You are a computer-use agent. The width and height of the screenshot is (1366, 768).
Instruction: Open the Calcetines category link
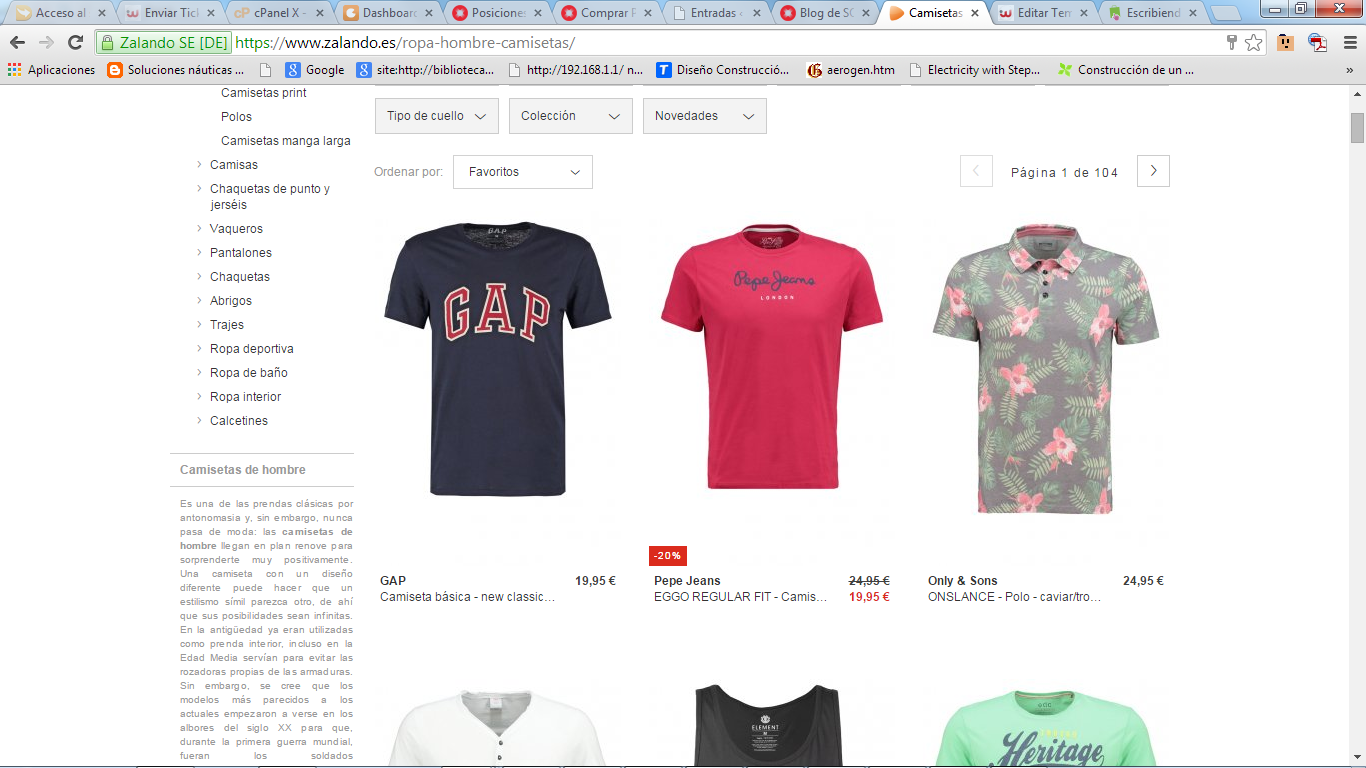coord(239,421)
